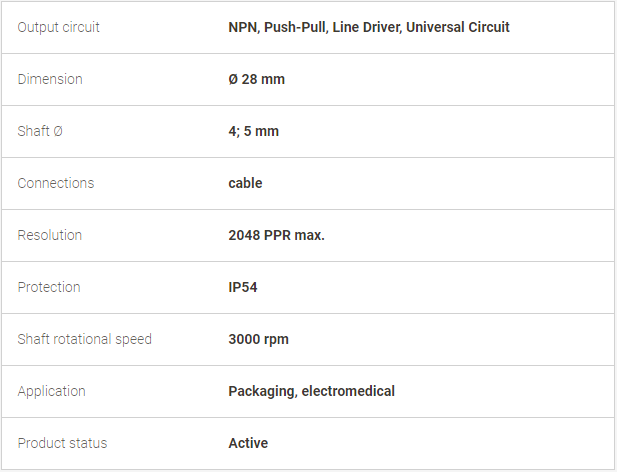Click the Application row label

[52, 391]
